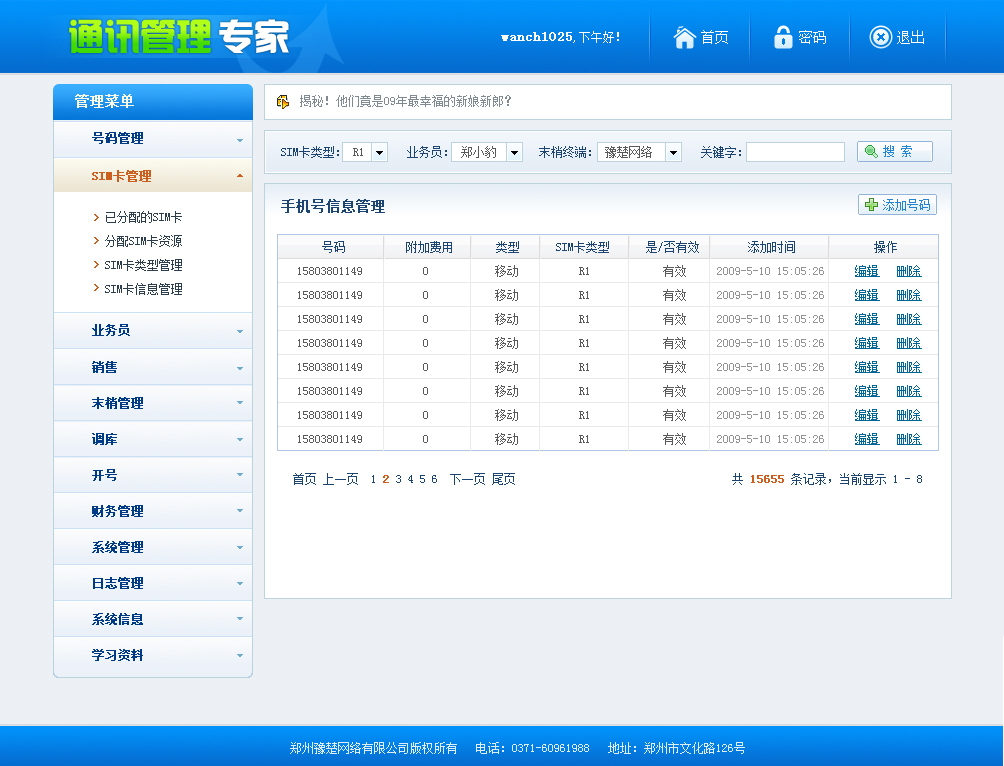The width and height of the screenshot is (1004, 766).
Task: Expand the 开号 menu section
Action: 153,475
